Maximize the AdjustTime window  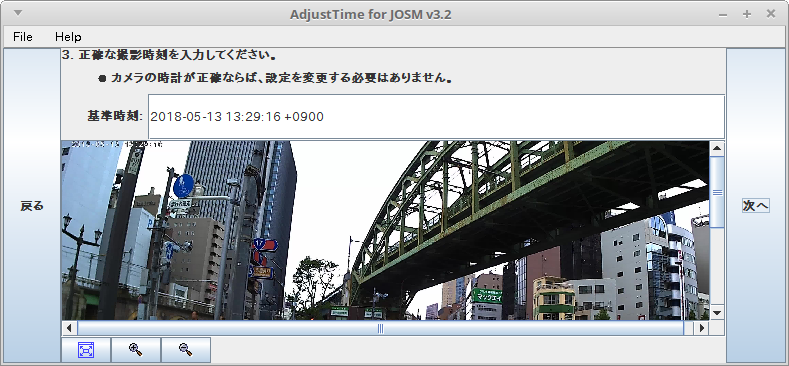(x=747, y=15)
